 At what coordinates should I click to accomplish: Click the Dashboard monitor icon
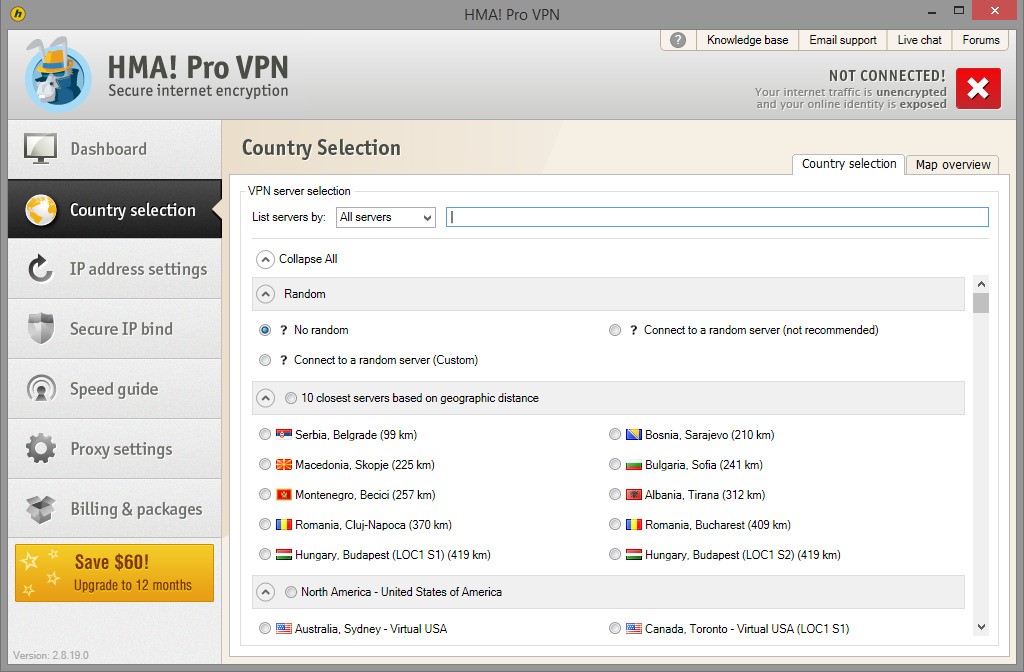point(40,149)
